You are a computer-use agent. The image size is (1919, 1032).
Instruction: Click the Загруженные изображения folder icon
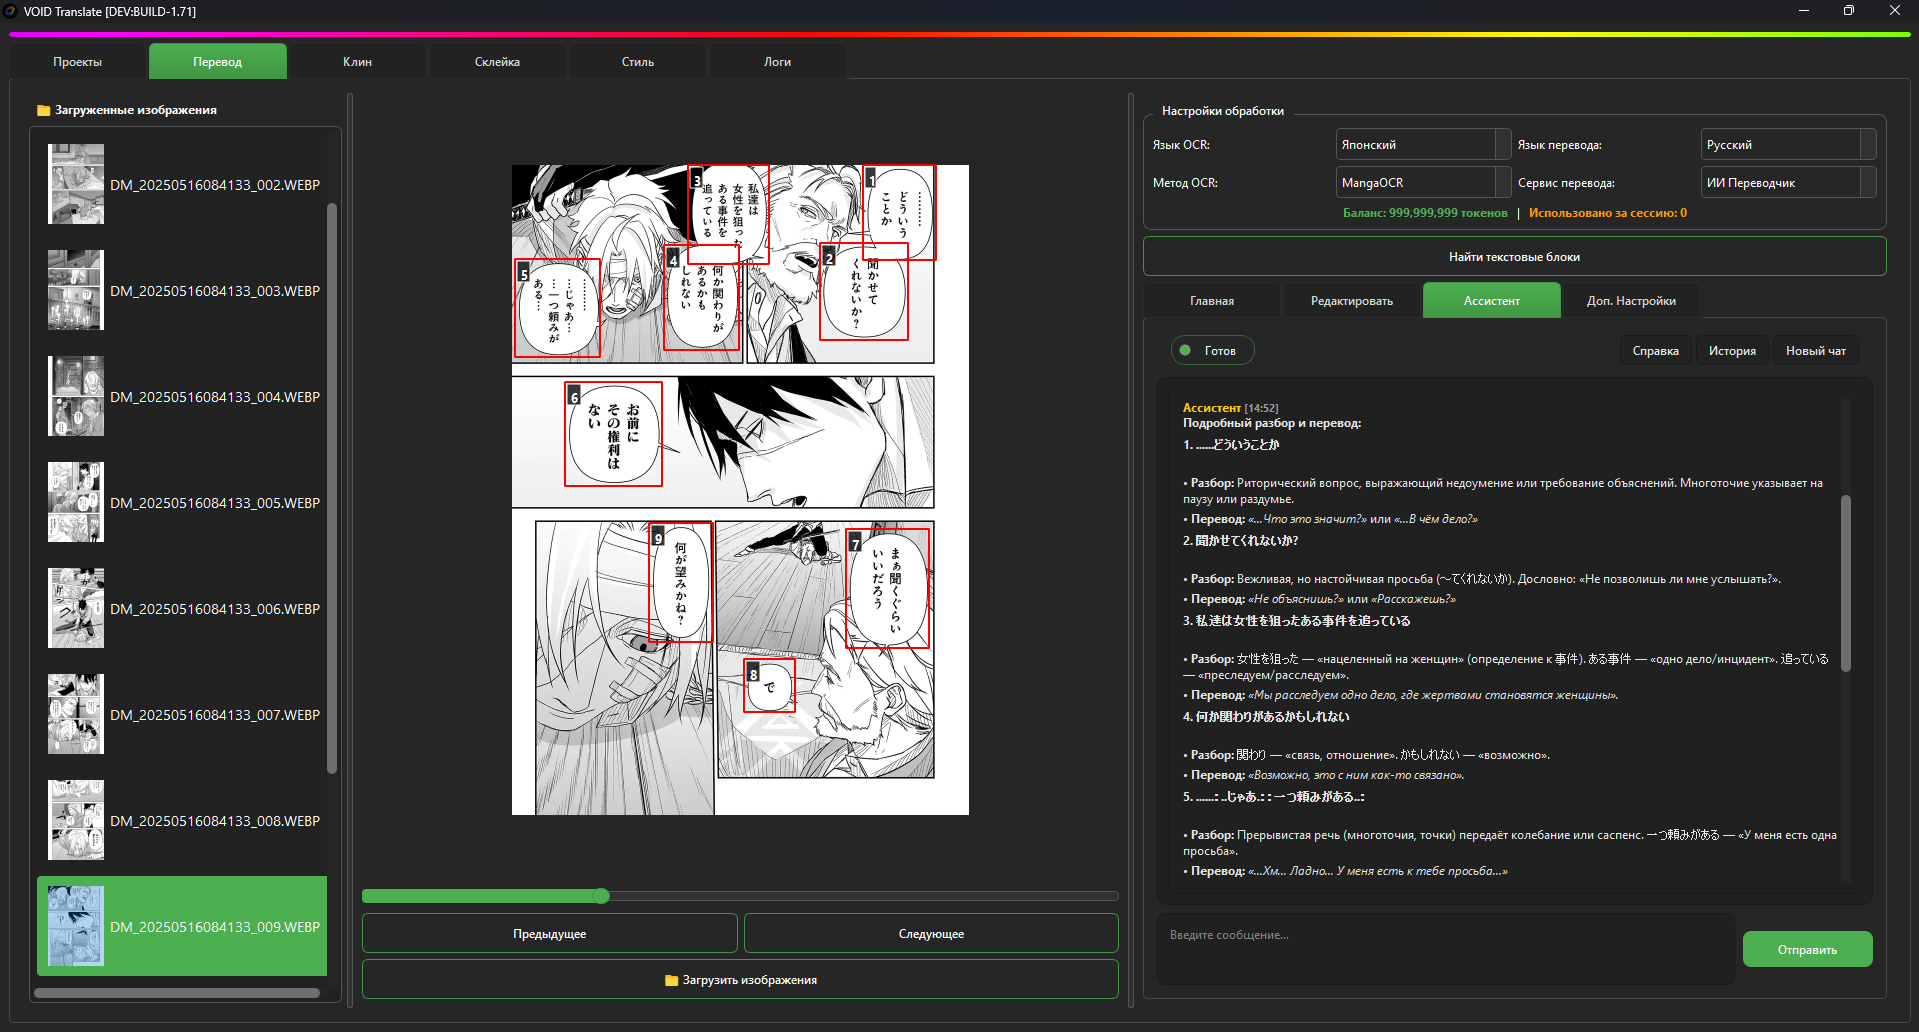43,110
